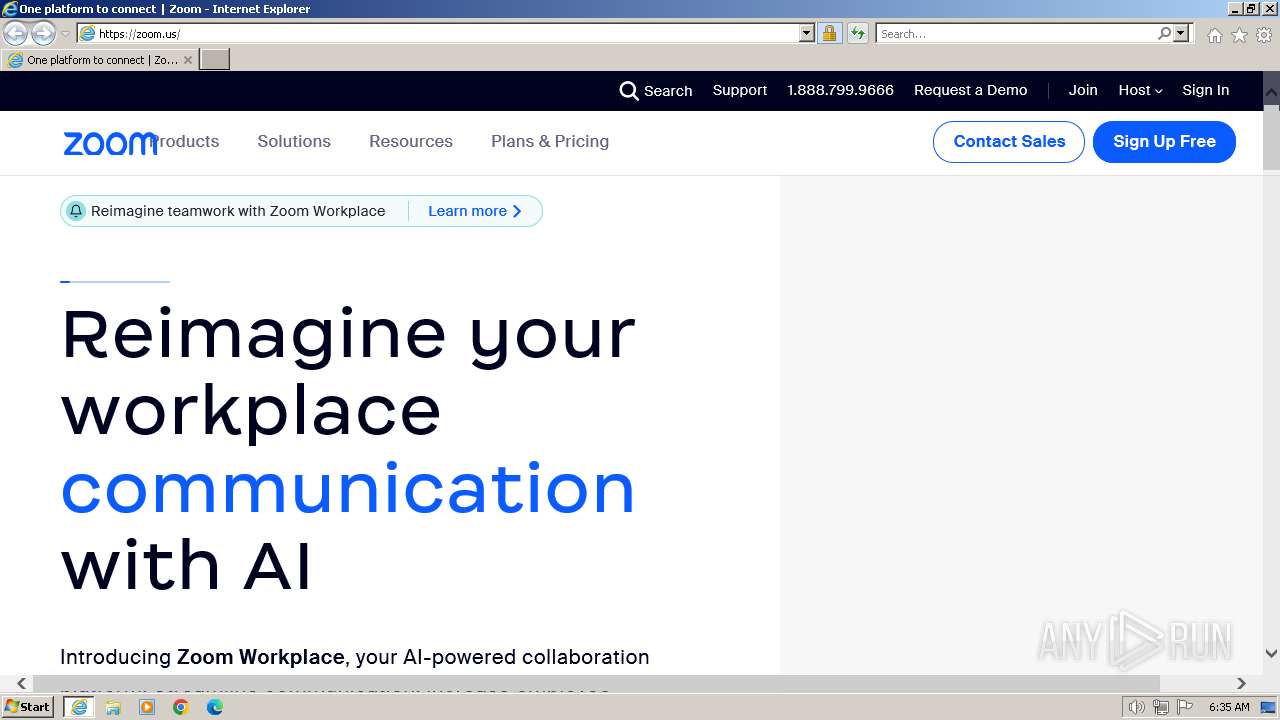
Task: Click the network tray icon
Action: [1161, 707]
